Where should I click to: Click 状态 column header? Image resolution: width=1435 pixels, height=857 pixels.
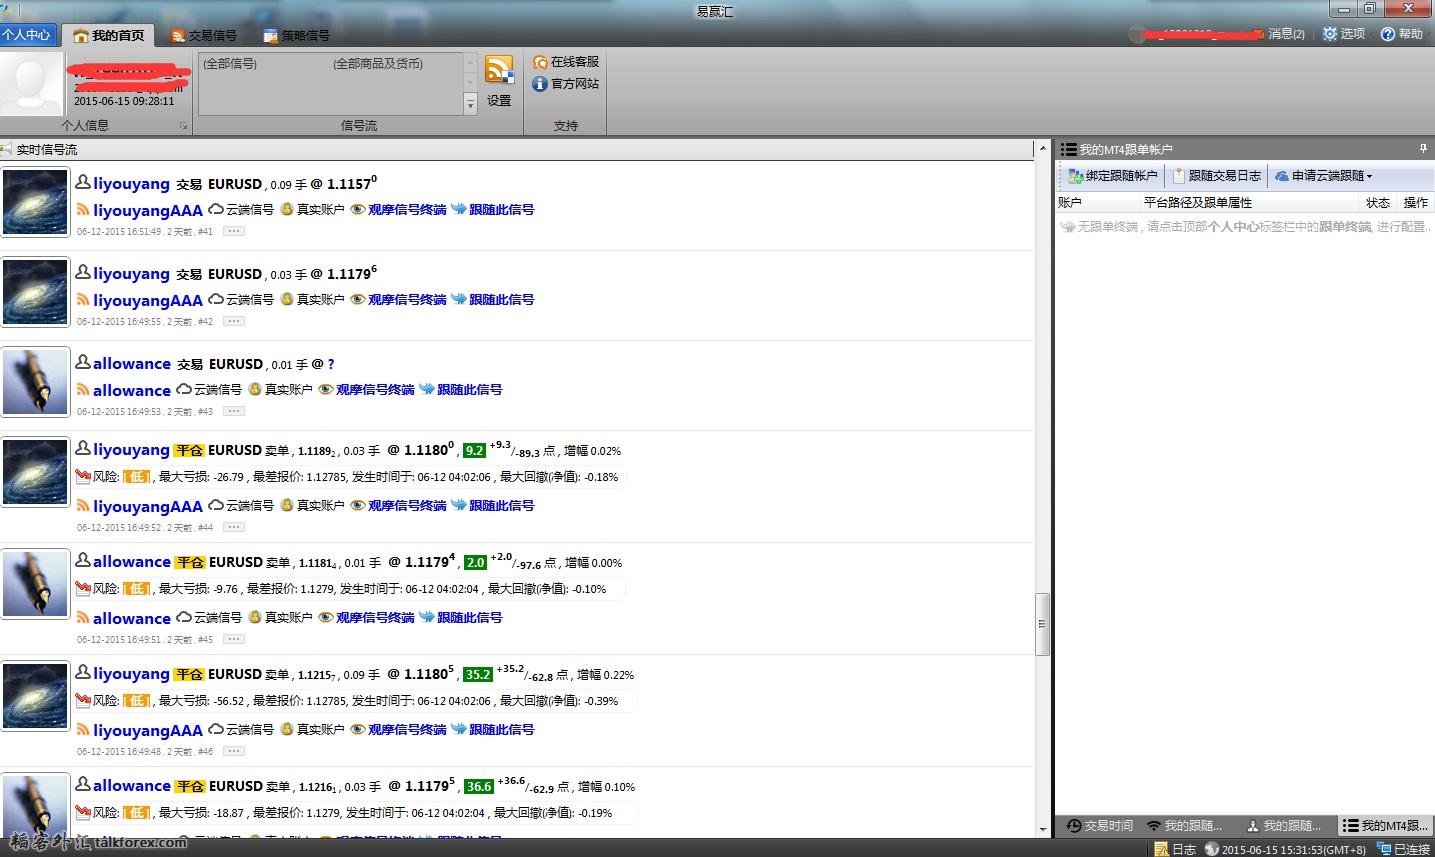point(1378,202)
